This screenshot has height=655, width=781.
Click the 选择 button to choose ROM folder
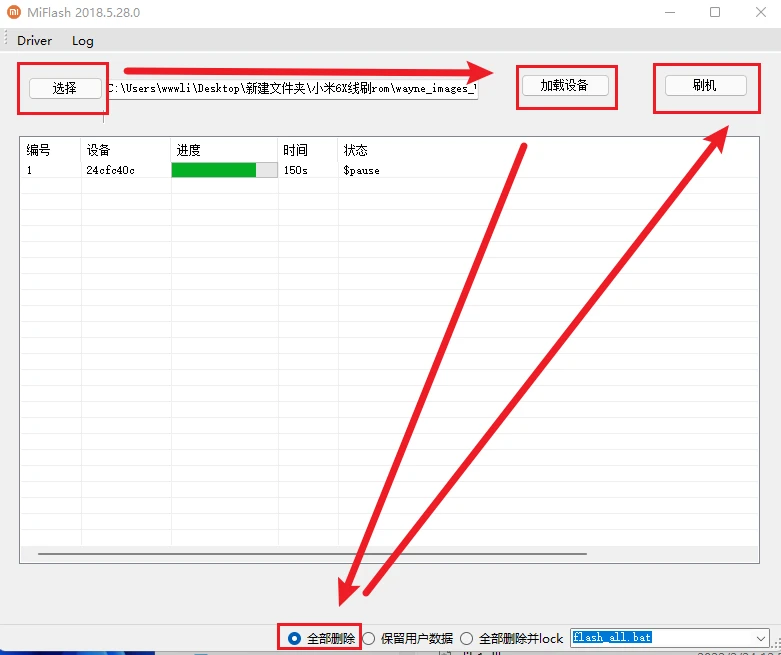click(x=65, y=89)
